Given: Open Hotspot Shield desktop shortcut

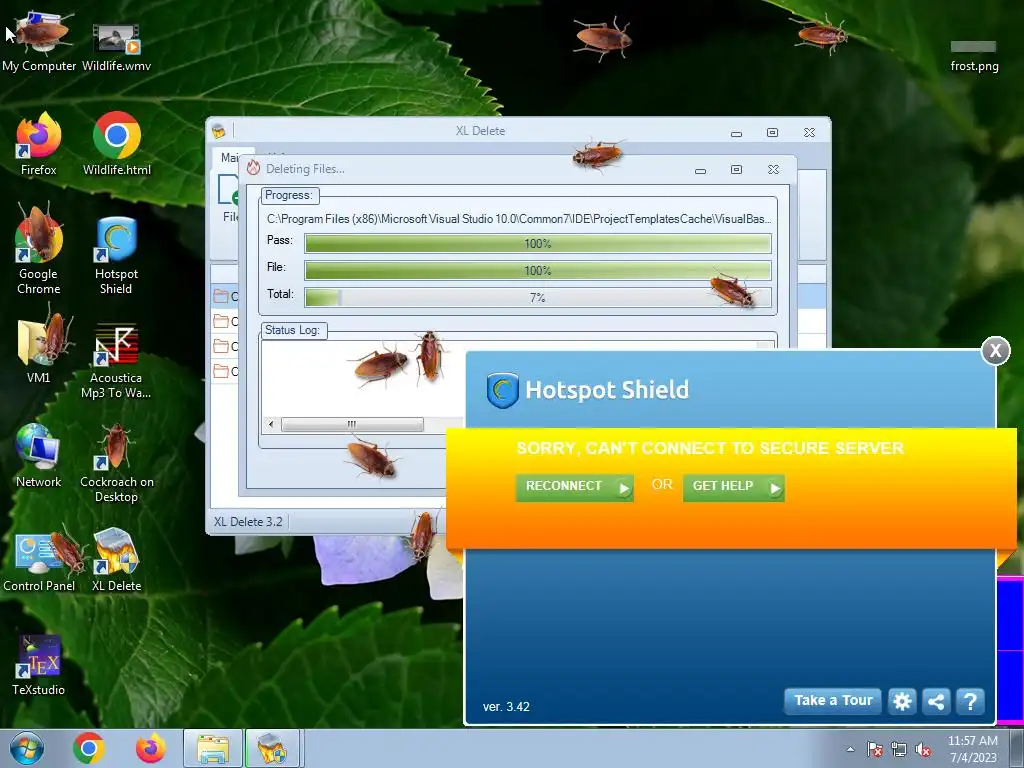Looking at the screenshot, I should (116, 255).
